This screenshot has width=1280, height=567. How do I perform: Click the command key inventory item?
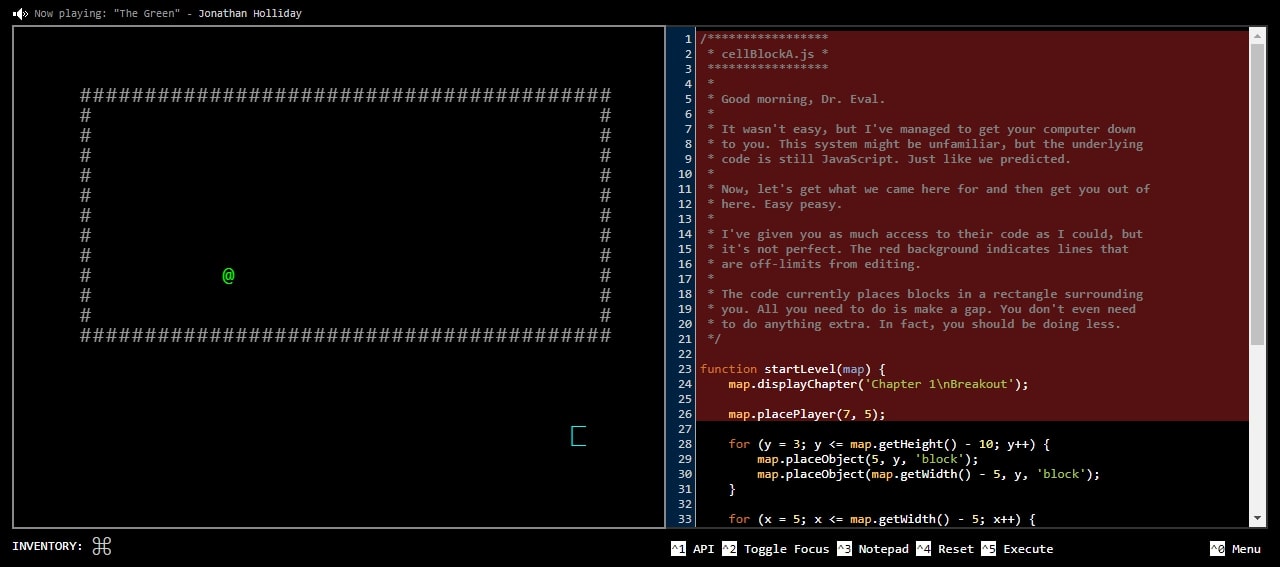(101, 546)
